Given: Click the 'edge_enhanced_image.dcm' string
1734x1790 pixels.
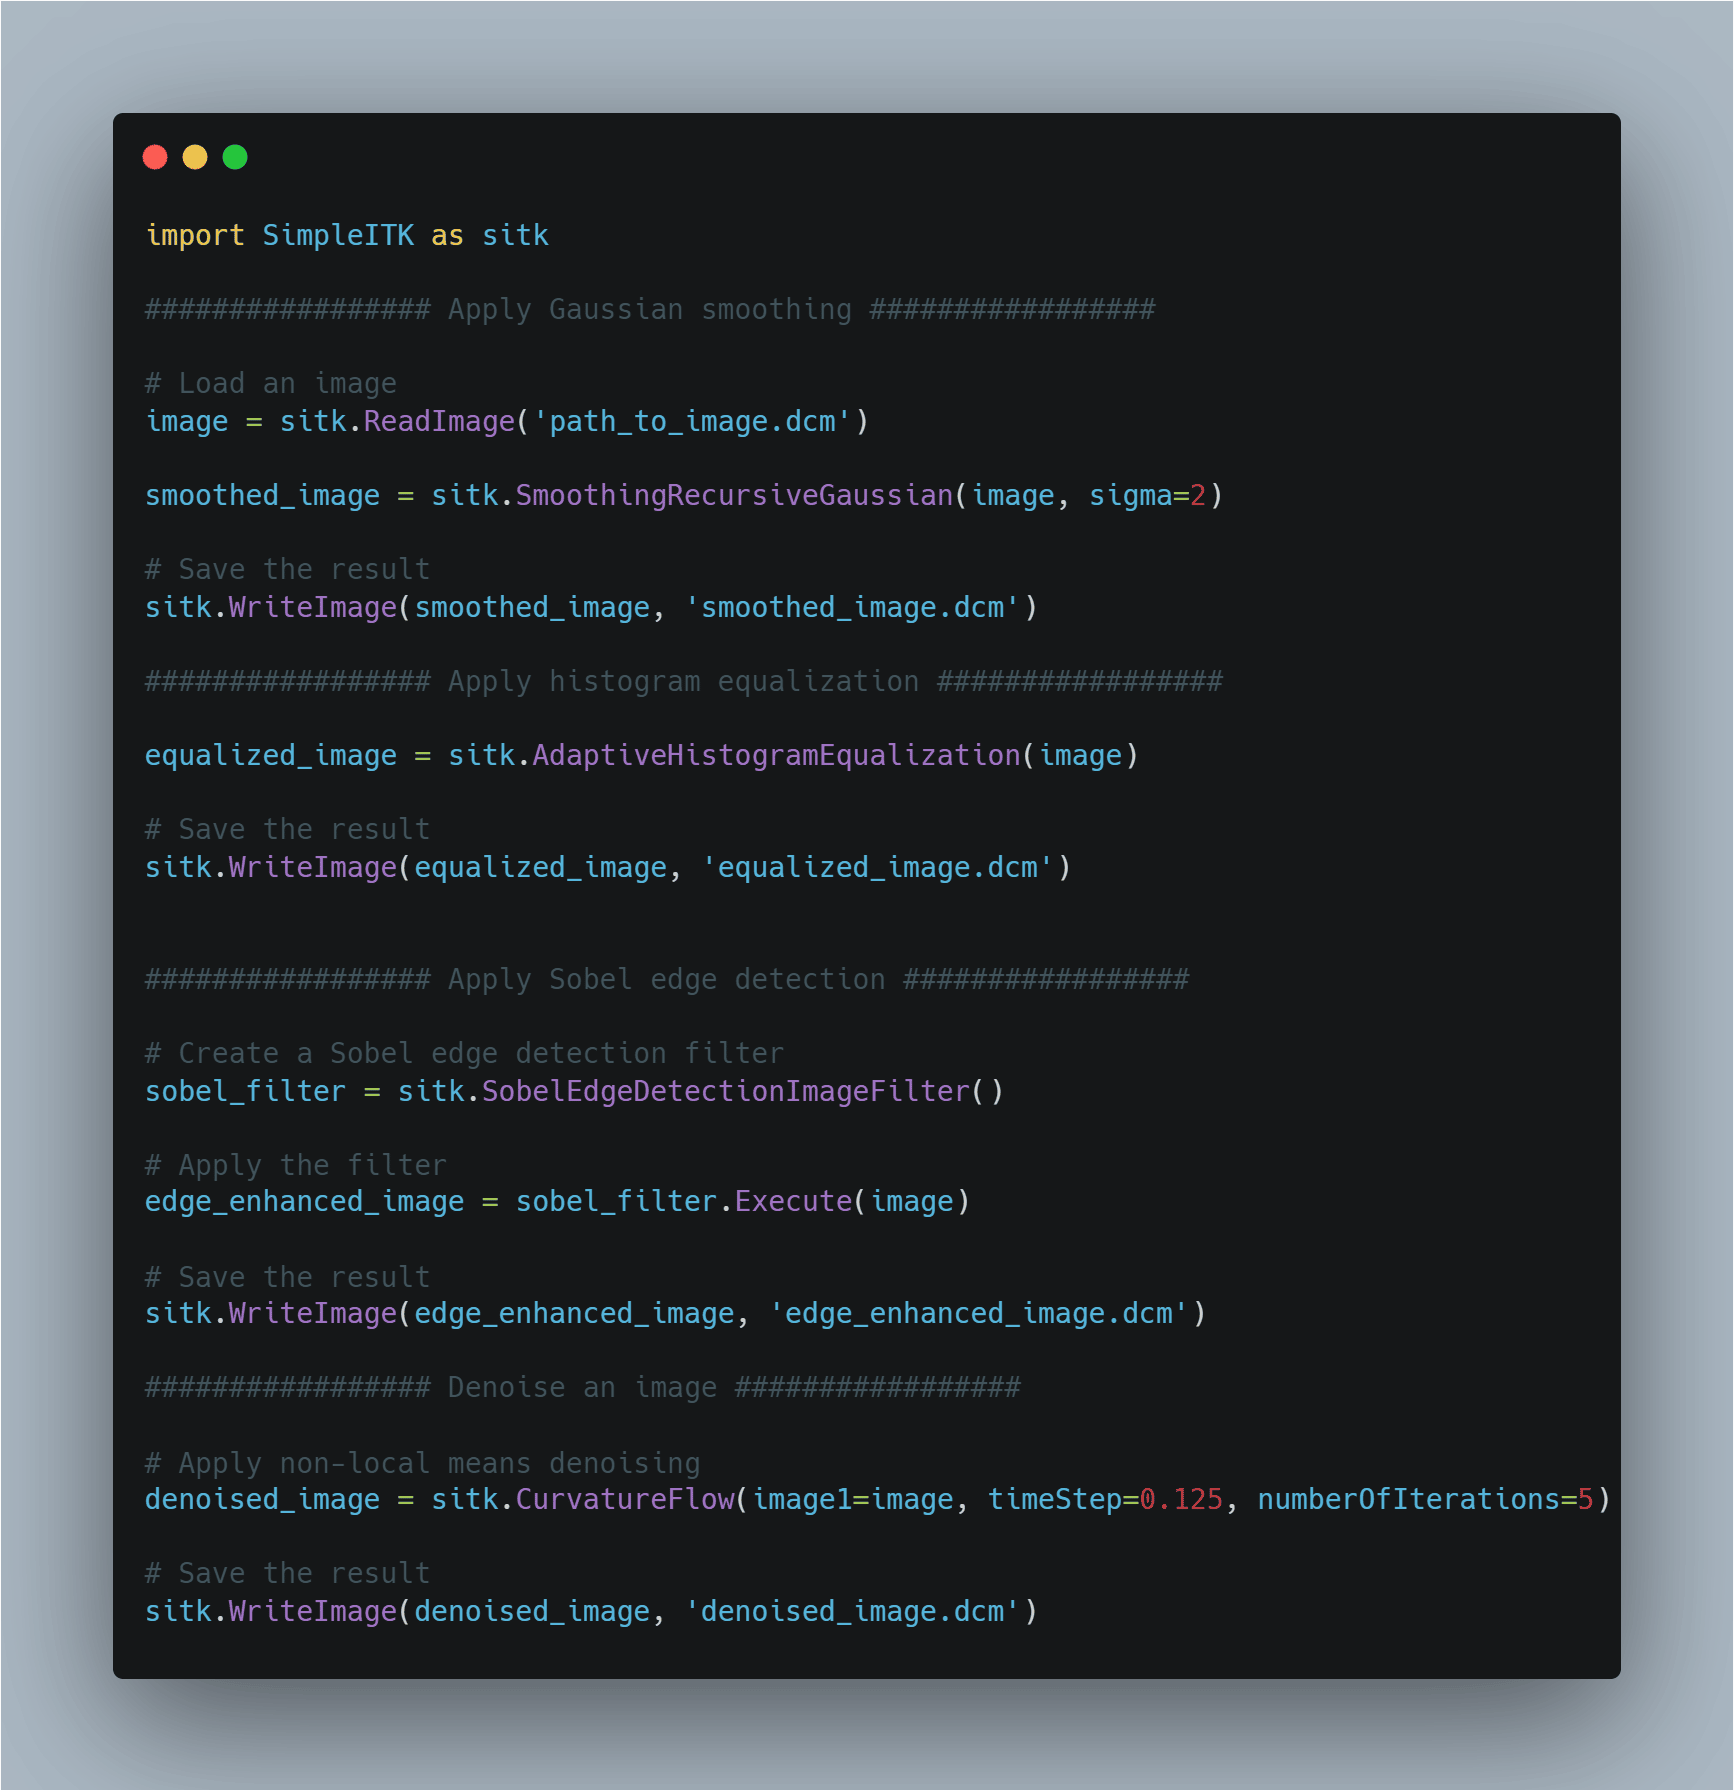Looking at the screenshot, I should click(x=978, y=1314).
